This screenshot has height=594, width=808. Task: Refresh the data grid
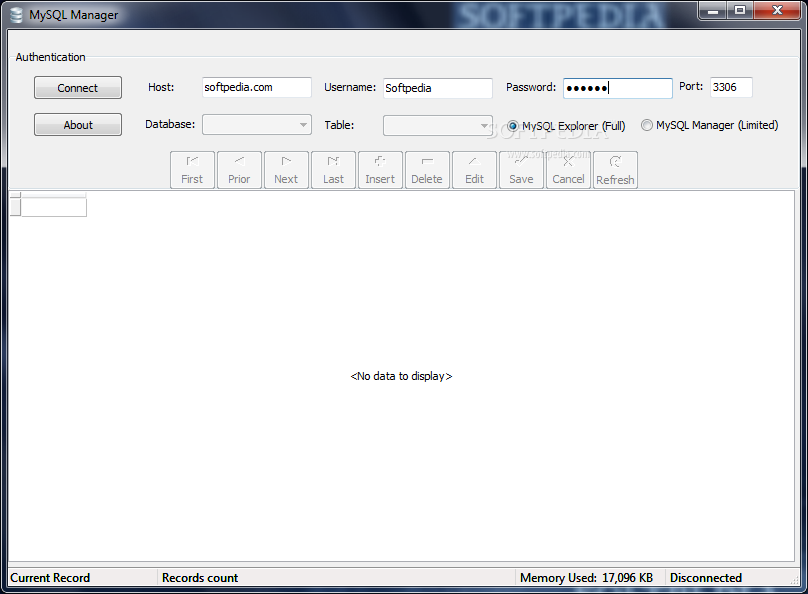point(615,170)
